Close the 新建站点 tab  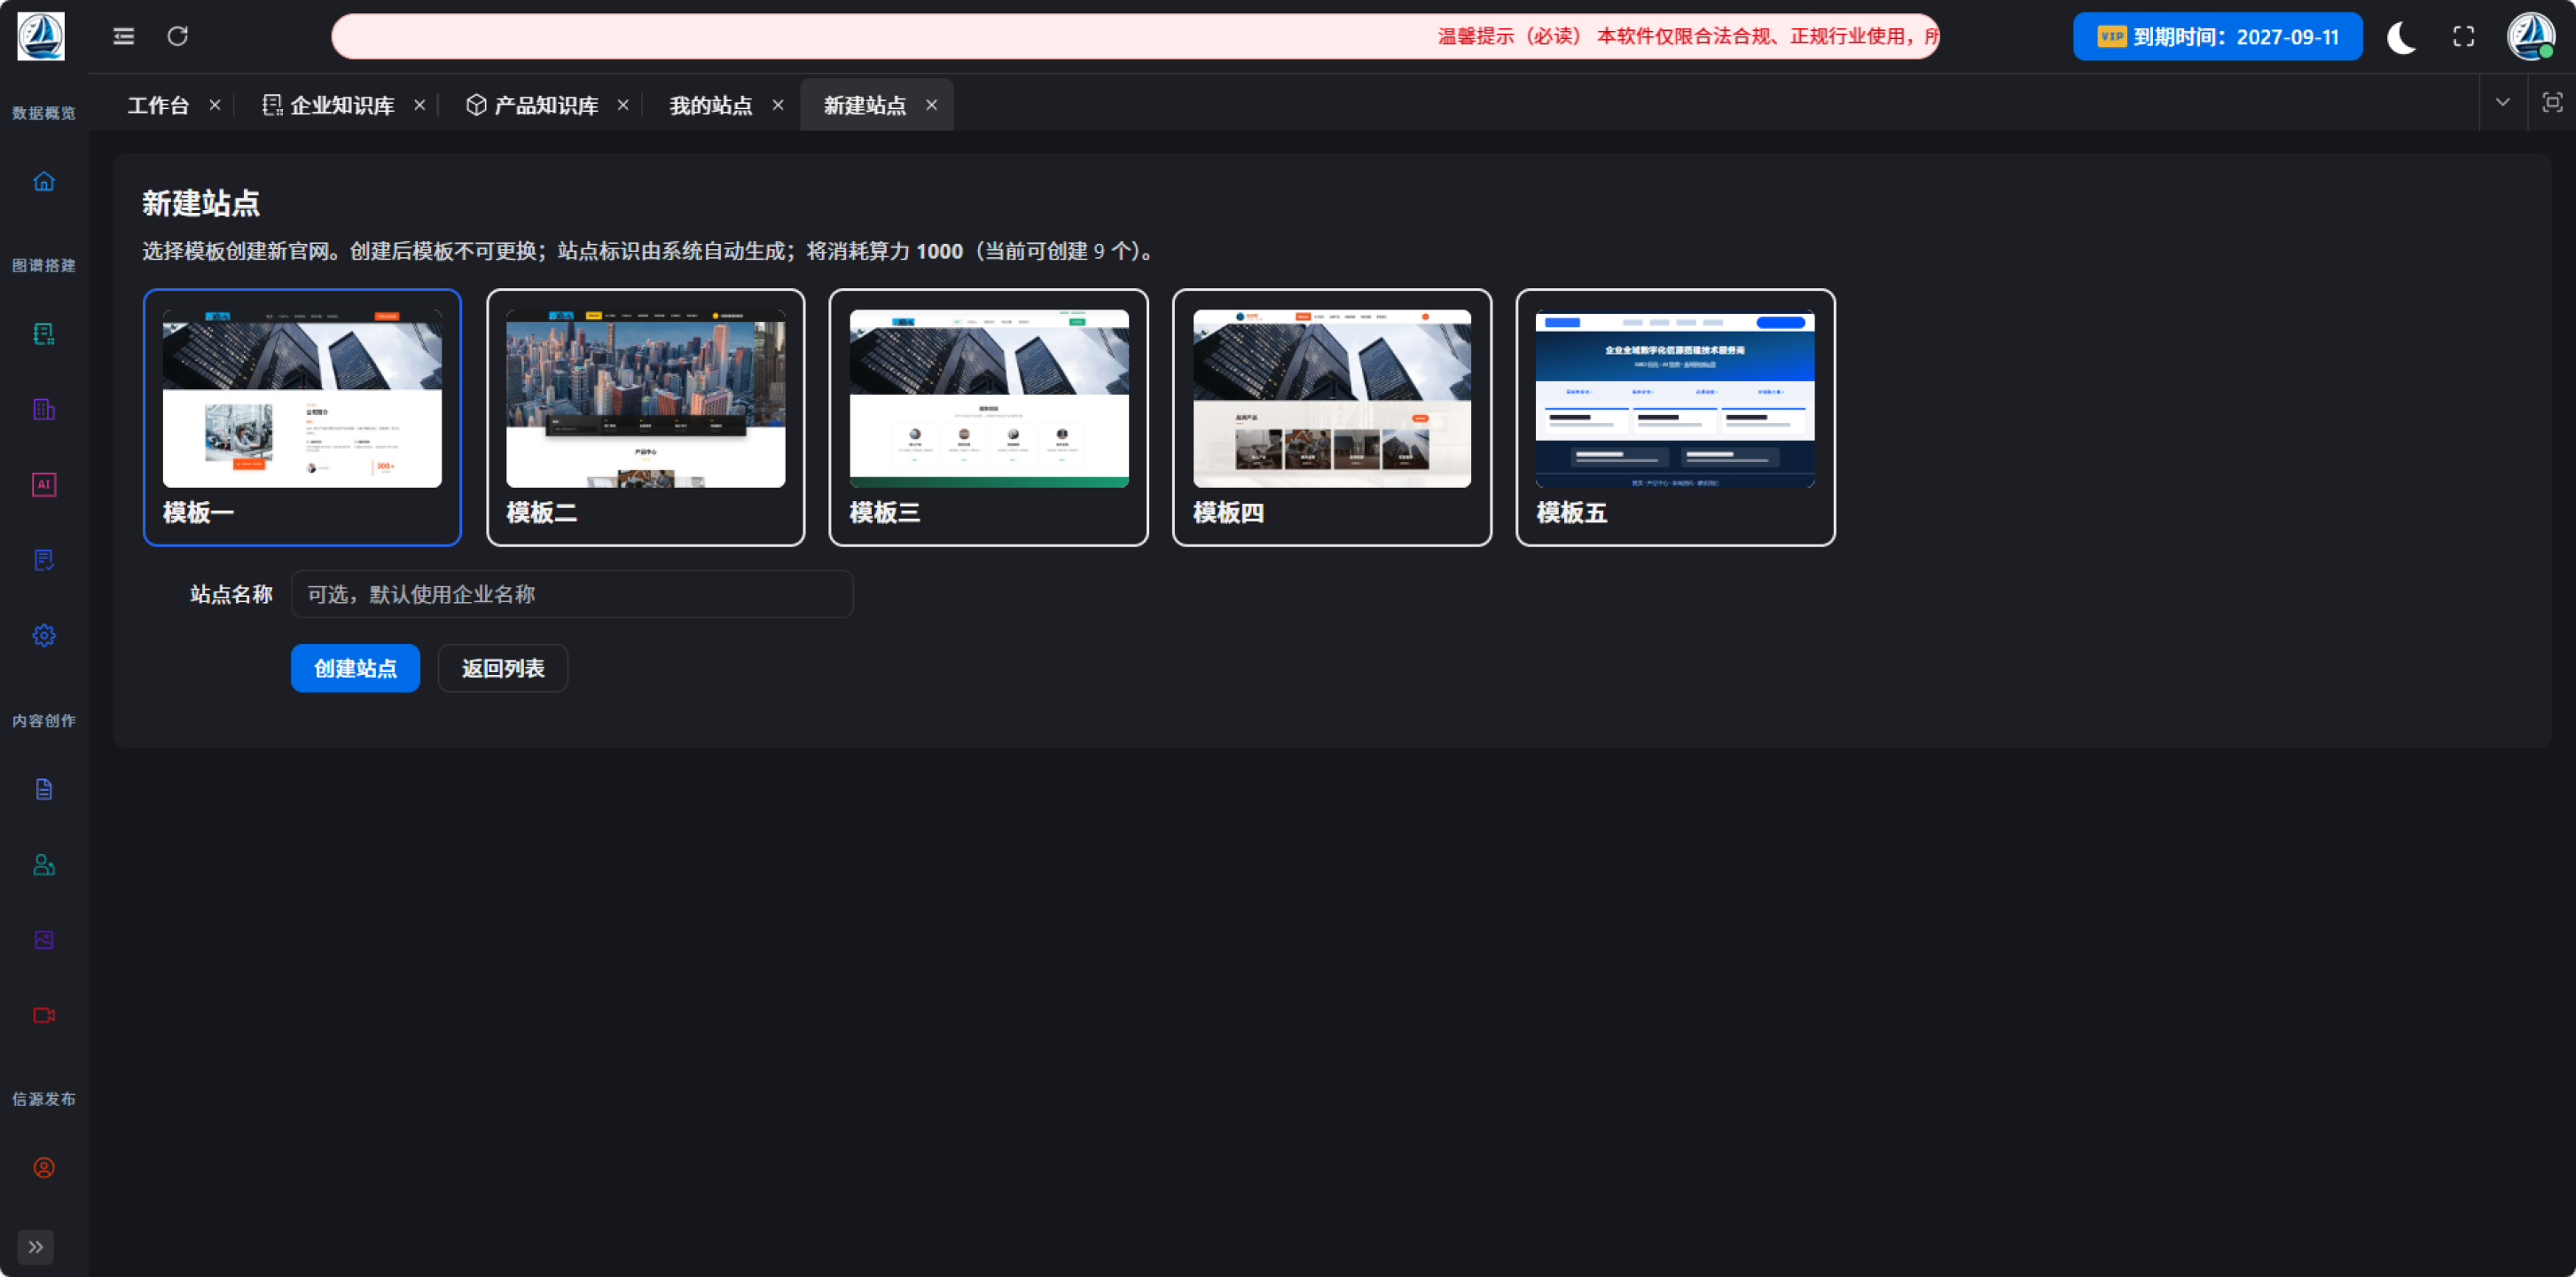coord(931,105)
